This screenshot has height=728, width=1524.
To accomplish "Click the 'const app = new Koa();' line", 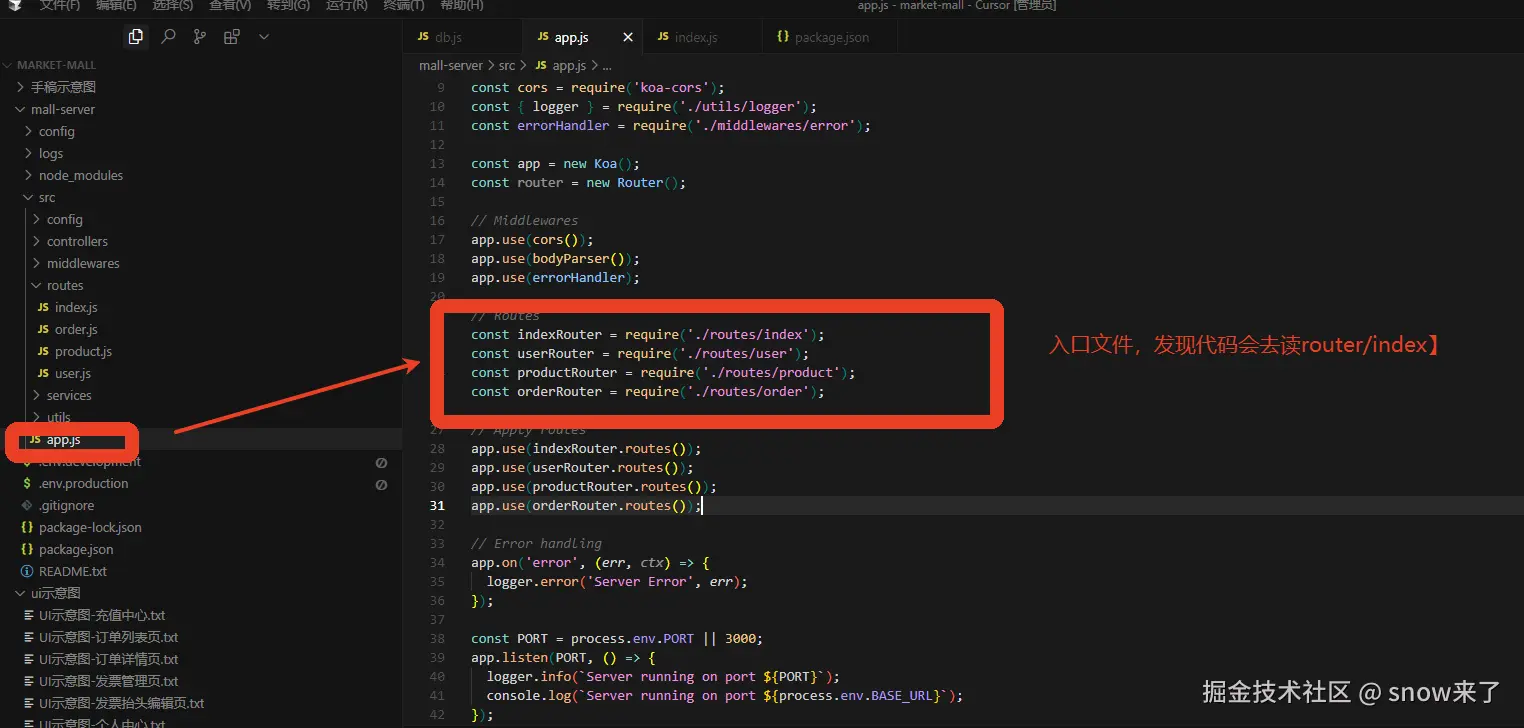I will point(555,163).
